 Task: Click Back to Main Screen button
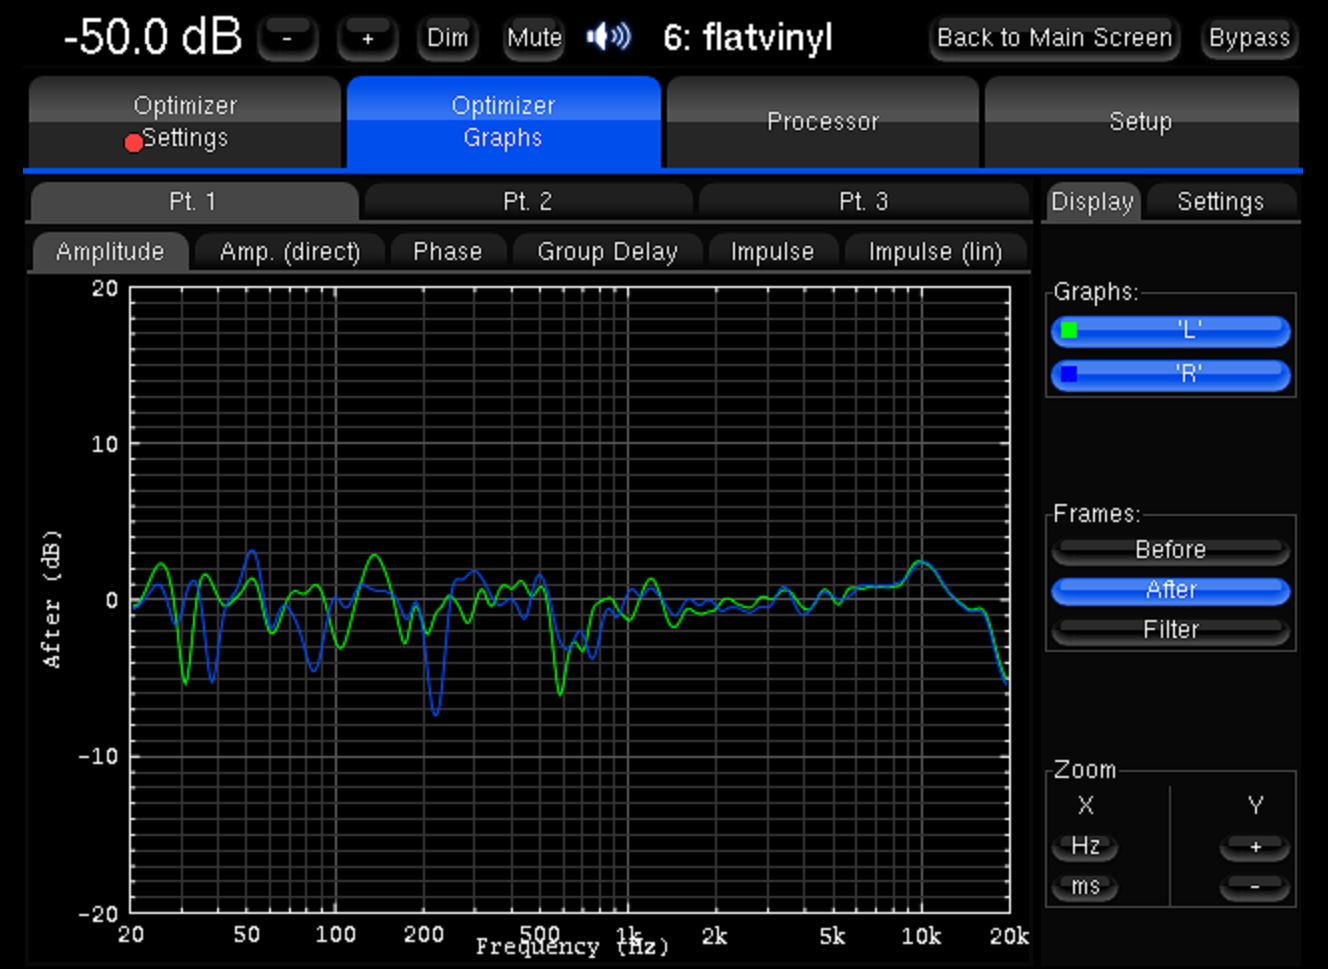[1054, 38]
